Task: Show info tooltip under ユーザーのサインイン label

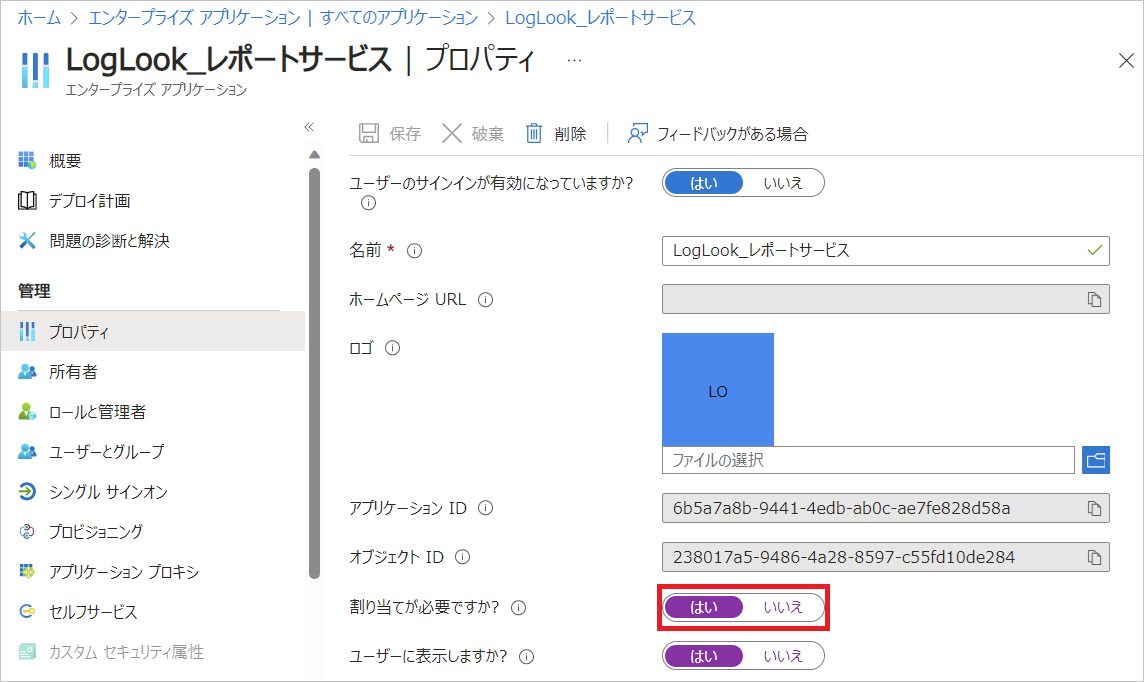Action: pyautogui.click(x=368, y=203)
